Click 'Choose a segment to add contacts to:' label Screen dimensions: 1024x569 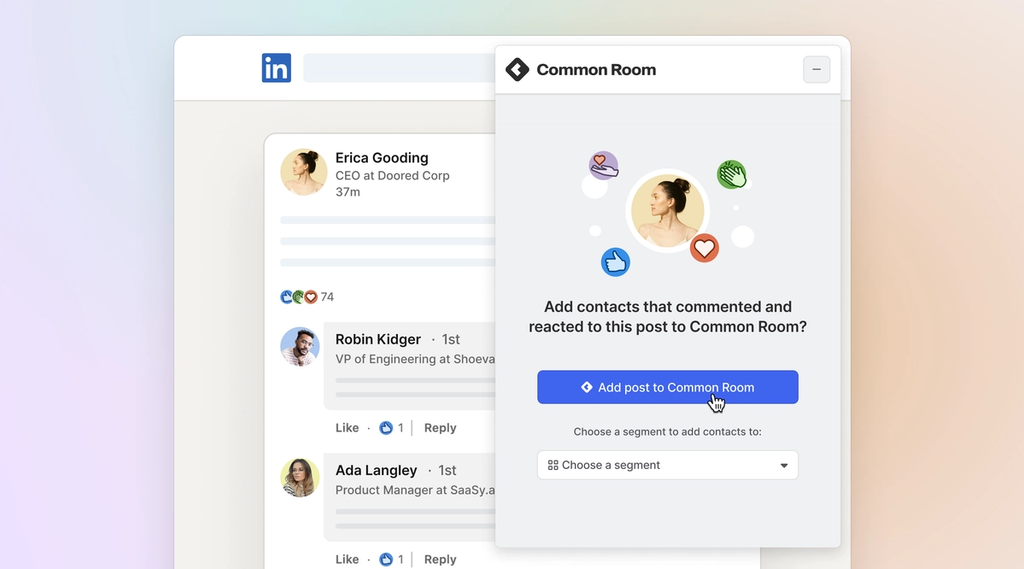click(x=667, y=432)
